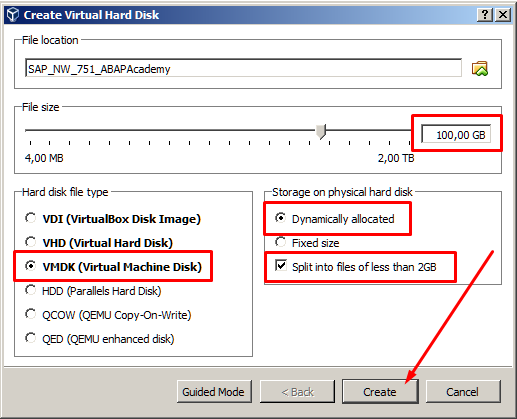
Task: Click the Back button
Action: (297, 392)
